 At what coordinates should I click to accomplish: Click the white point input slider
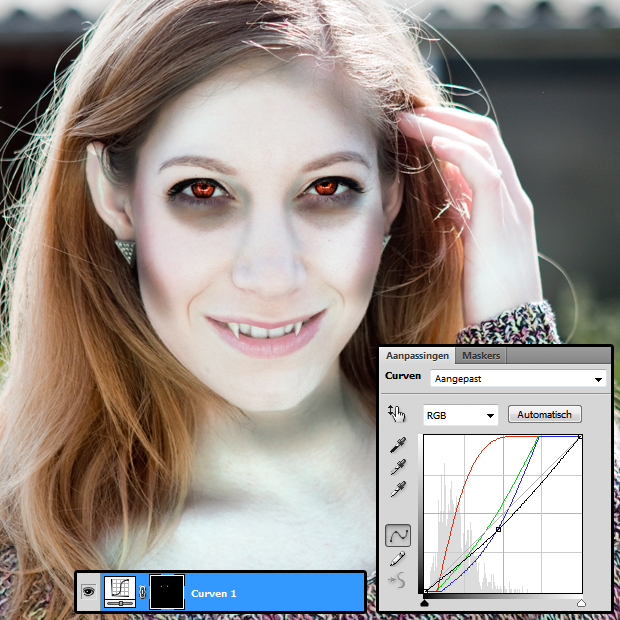tap(581, 603)
